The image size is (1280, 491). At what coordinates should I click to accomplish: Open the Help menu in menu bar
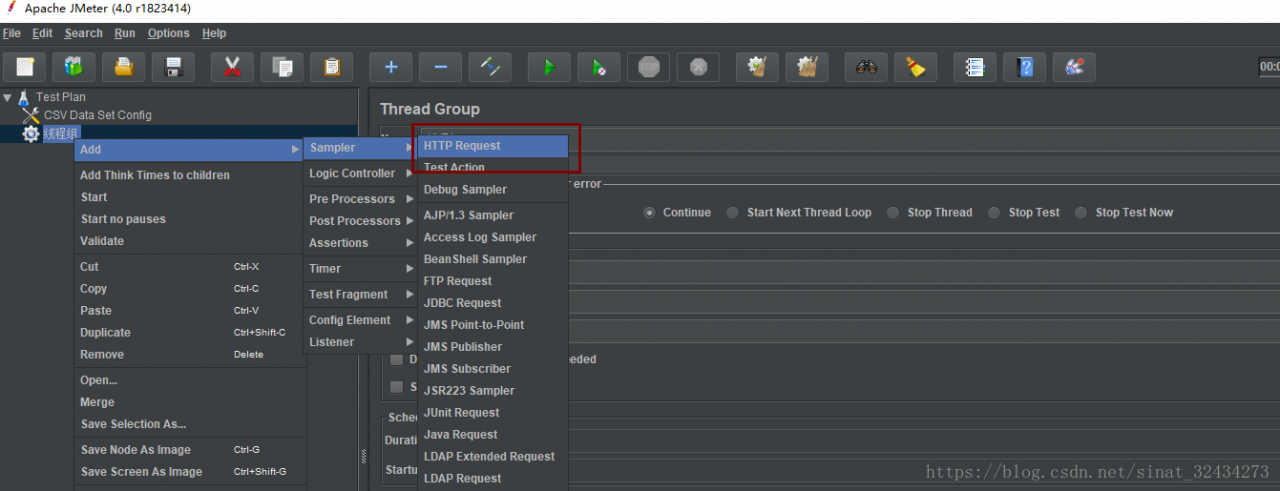[214, 33]
